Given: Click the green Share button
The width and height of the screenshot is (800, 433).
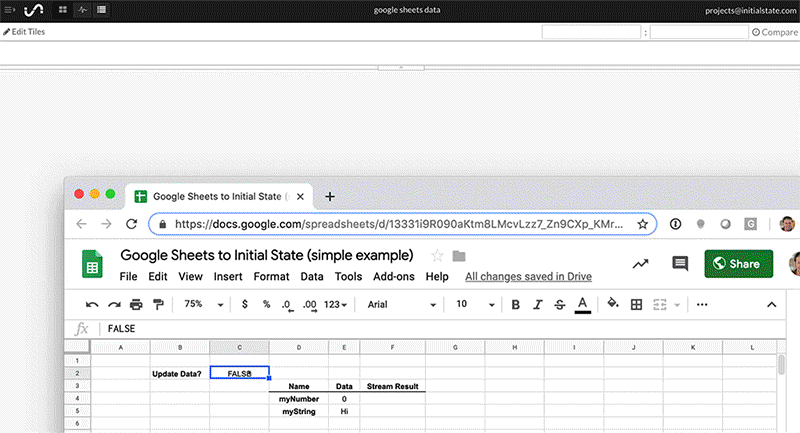Looking at the screenshot, I should click(739, 264).
